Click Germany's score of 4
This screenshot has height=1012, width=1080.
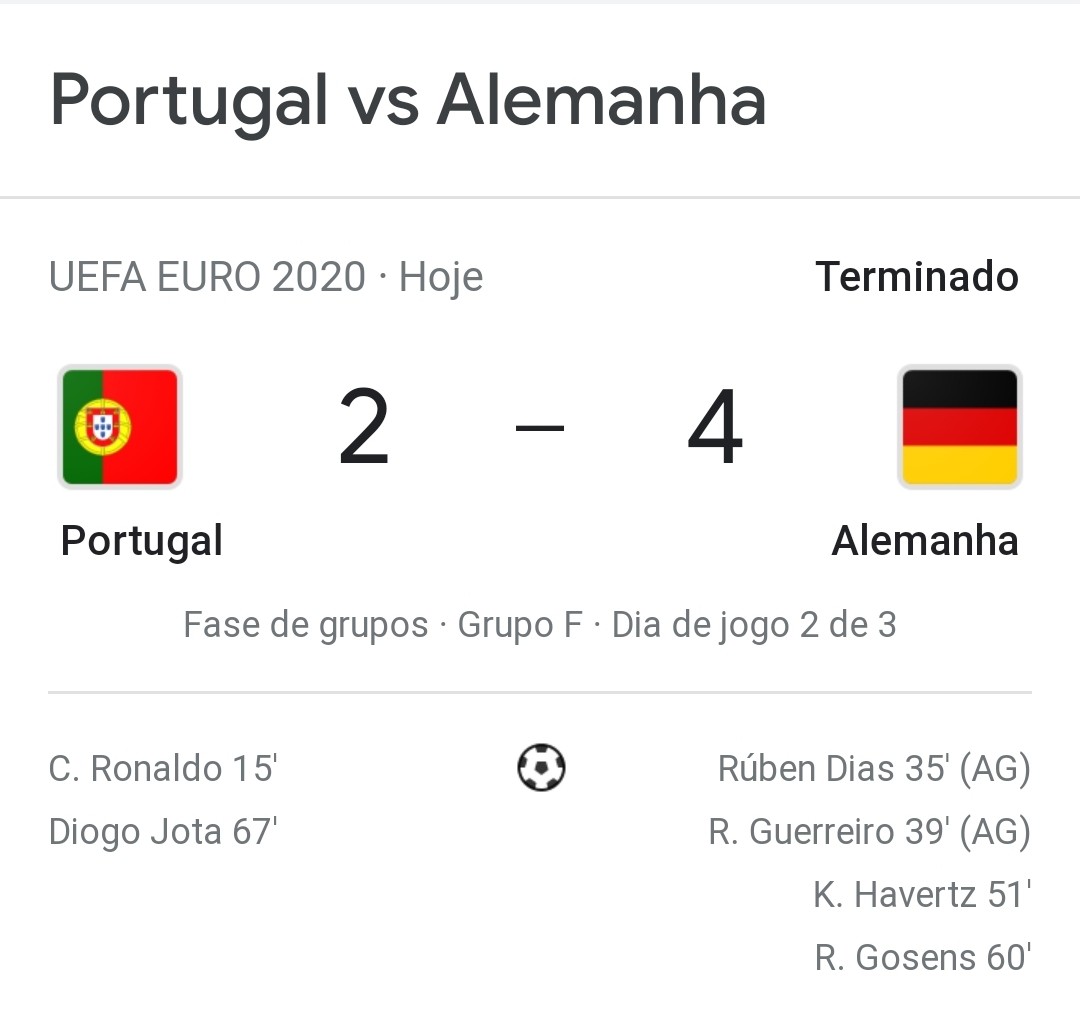[716, 427]
